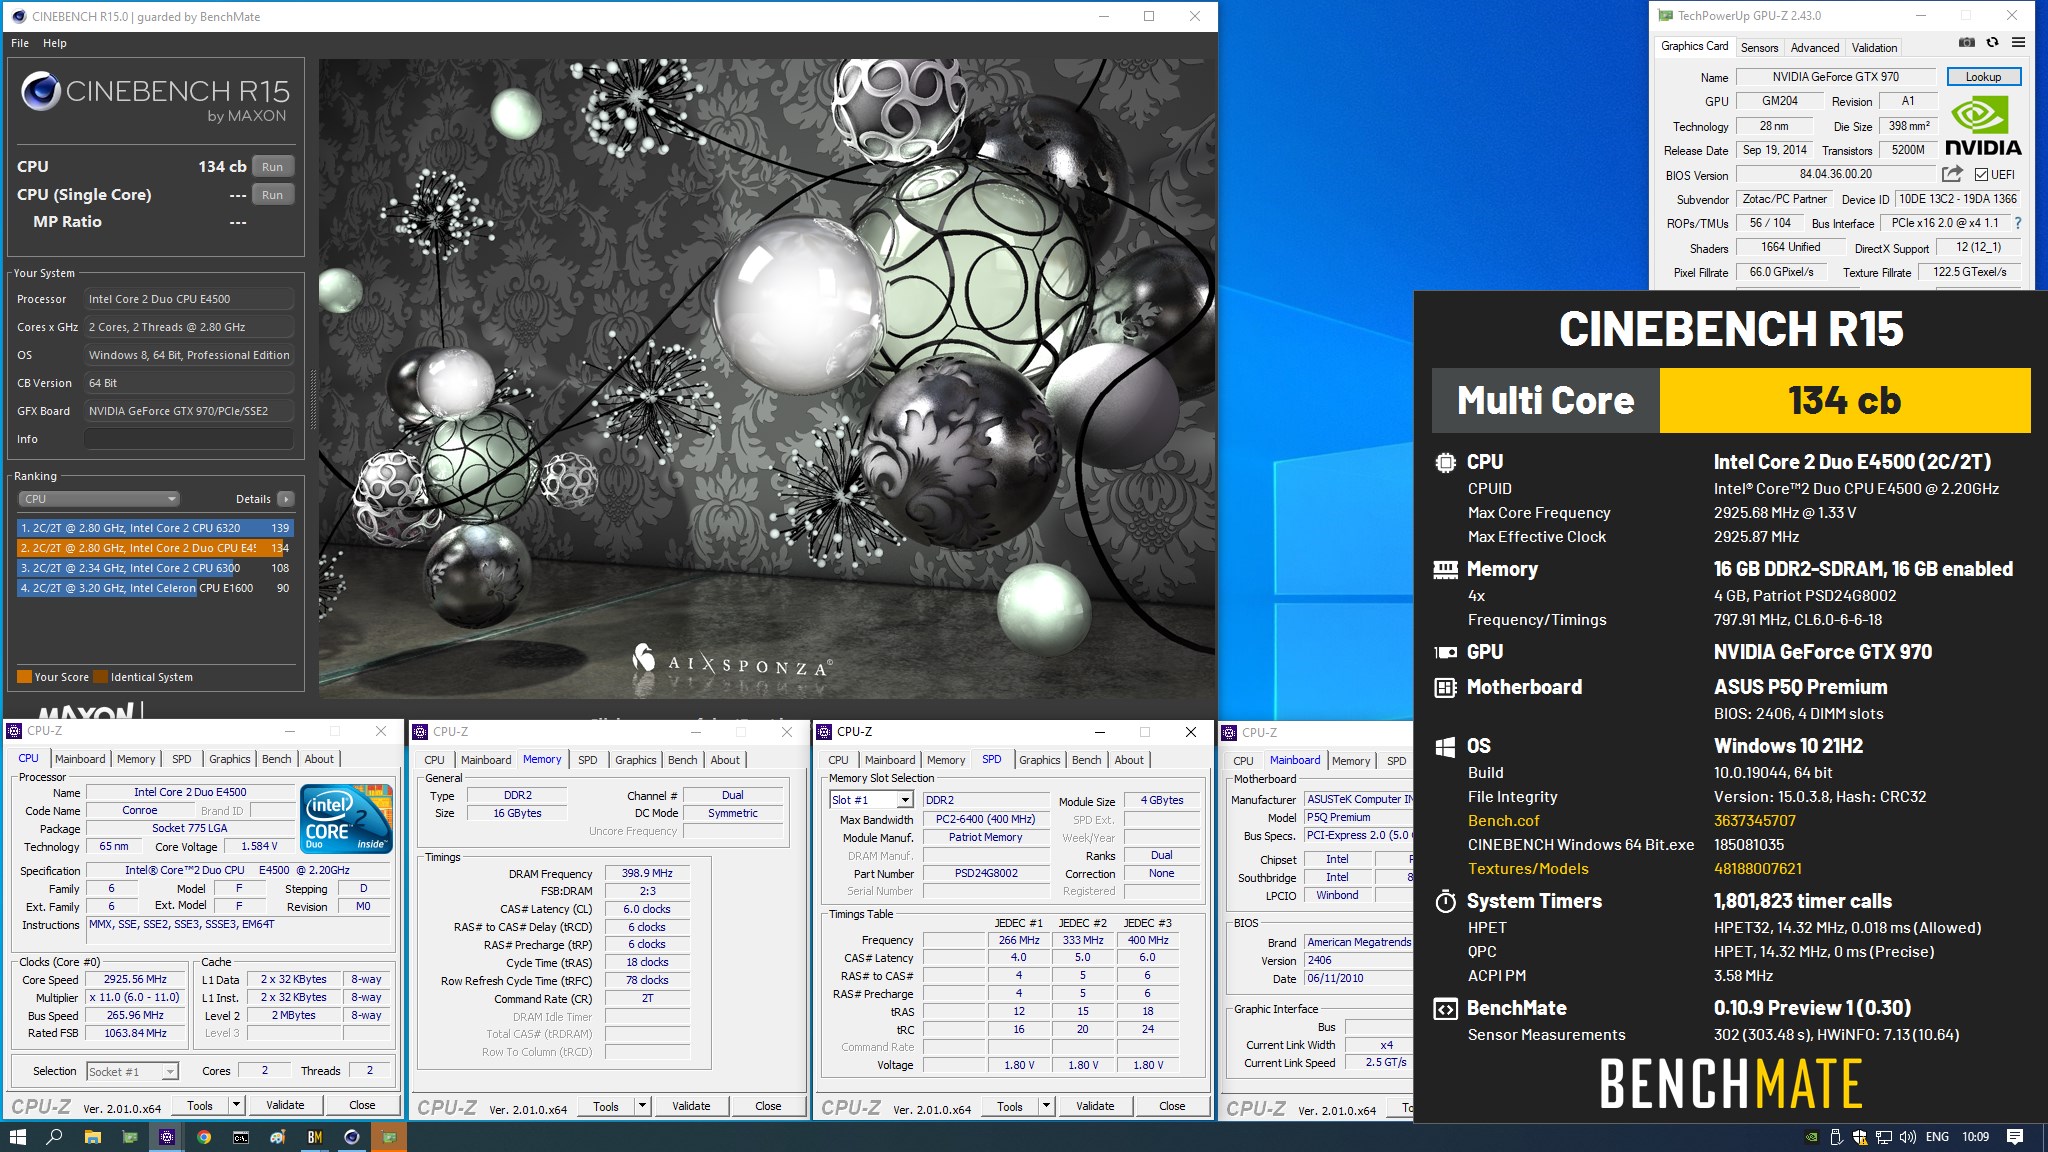Open Windows Security shield tray icon
The height and width of the screenshot is (1152, 2048).
(1860, 1137)
